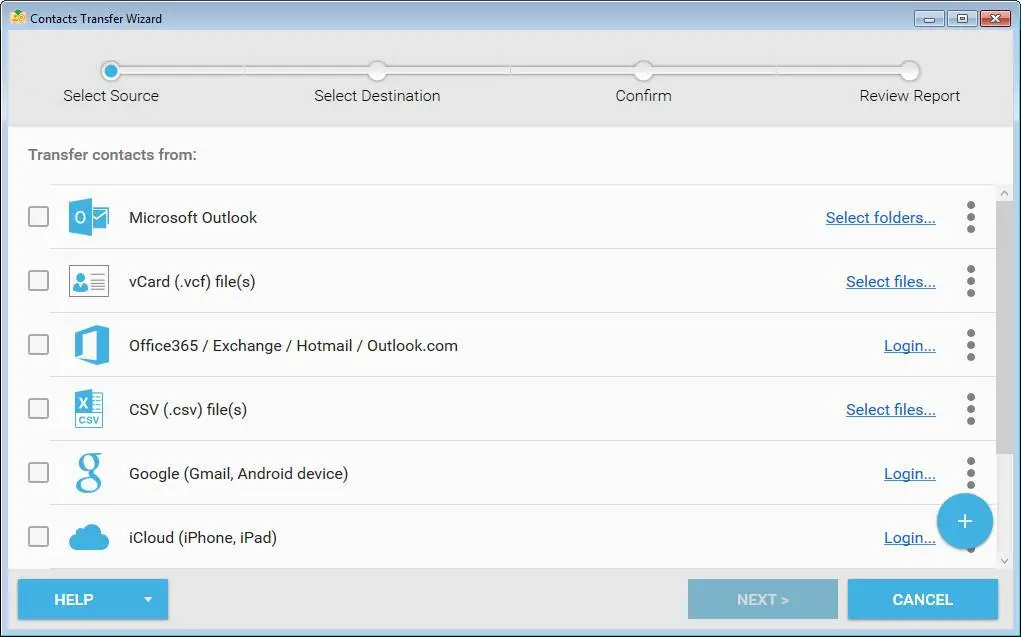1021x637 pixels.
Task: Go to the Select Destination step
Action: 377,70
